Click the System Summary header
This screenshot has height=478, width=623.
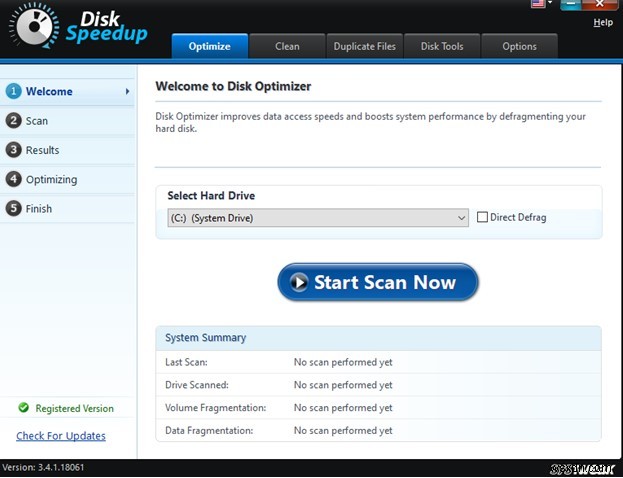click(x=378, y=338)
